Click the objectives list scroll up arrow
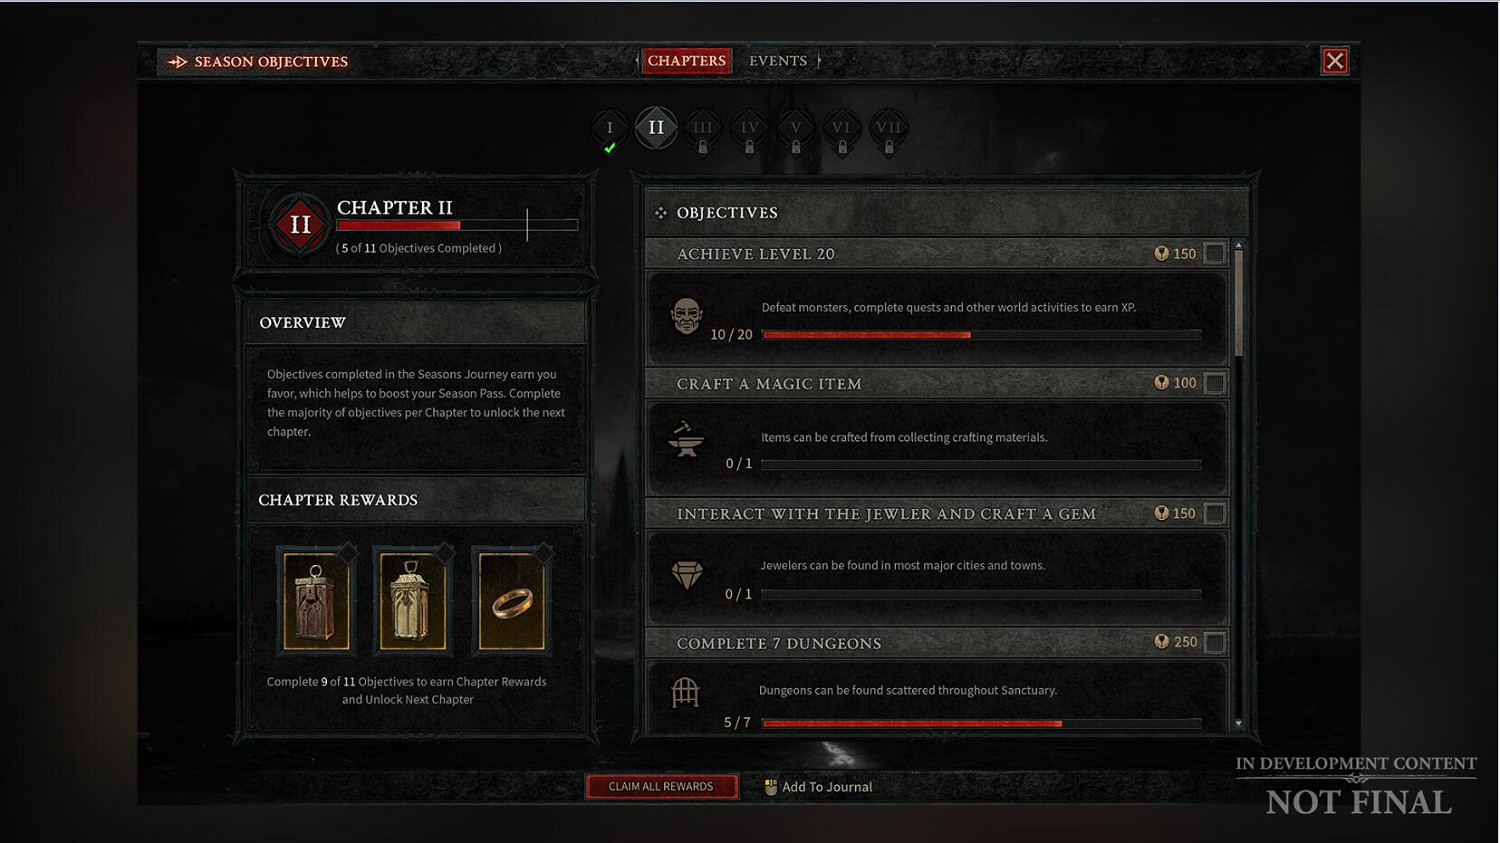Screen dimensions: 1500x843 (1238, 245)
